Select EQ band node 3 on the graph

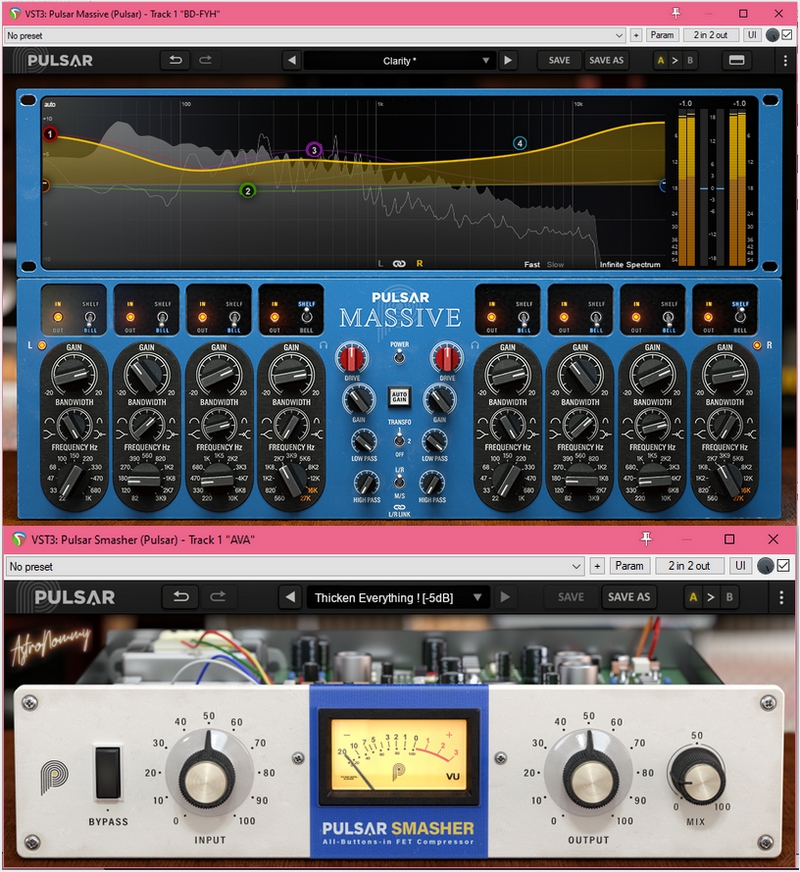(314, 150)
